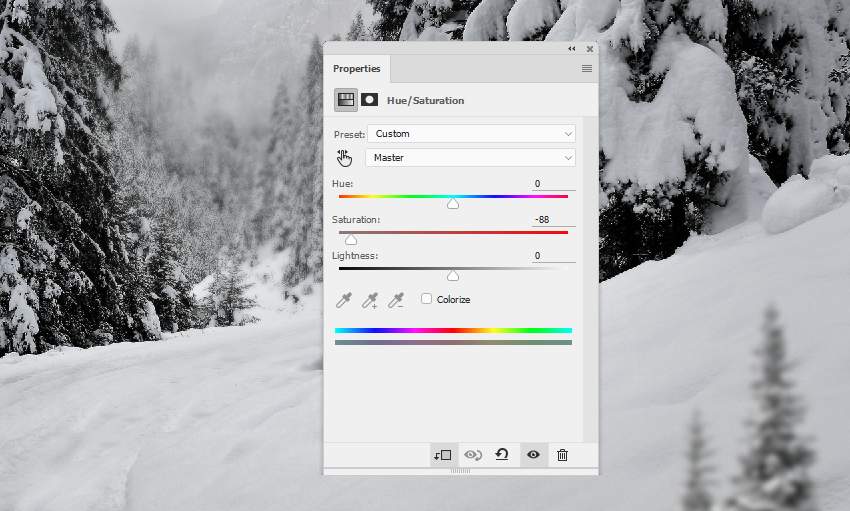This screenshot has width=850, height=511.
Task: Toggle adjustment layer visibility eye
Action: [x=533, y=455]
